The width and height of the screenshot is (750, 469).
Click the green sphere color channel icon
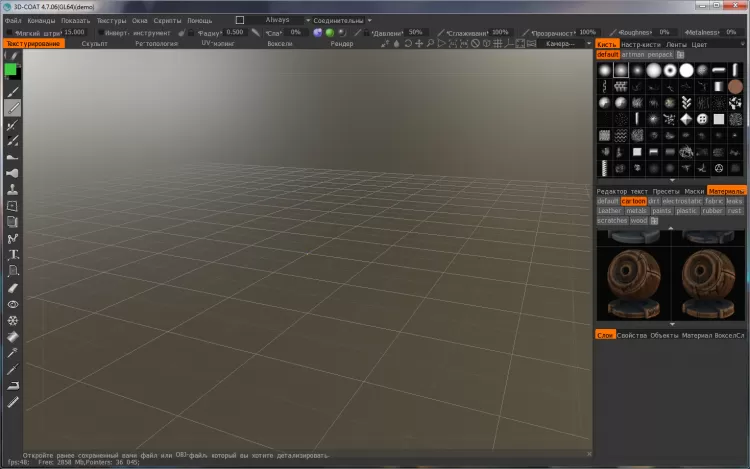point(330,33)
